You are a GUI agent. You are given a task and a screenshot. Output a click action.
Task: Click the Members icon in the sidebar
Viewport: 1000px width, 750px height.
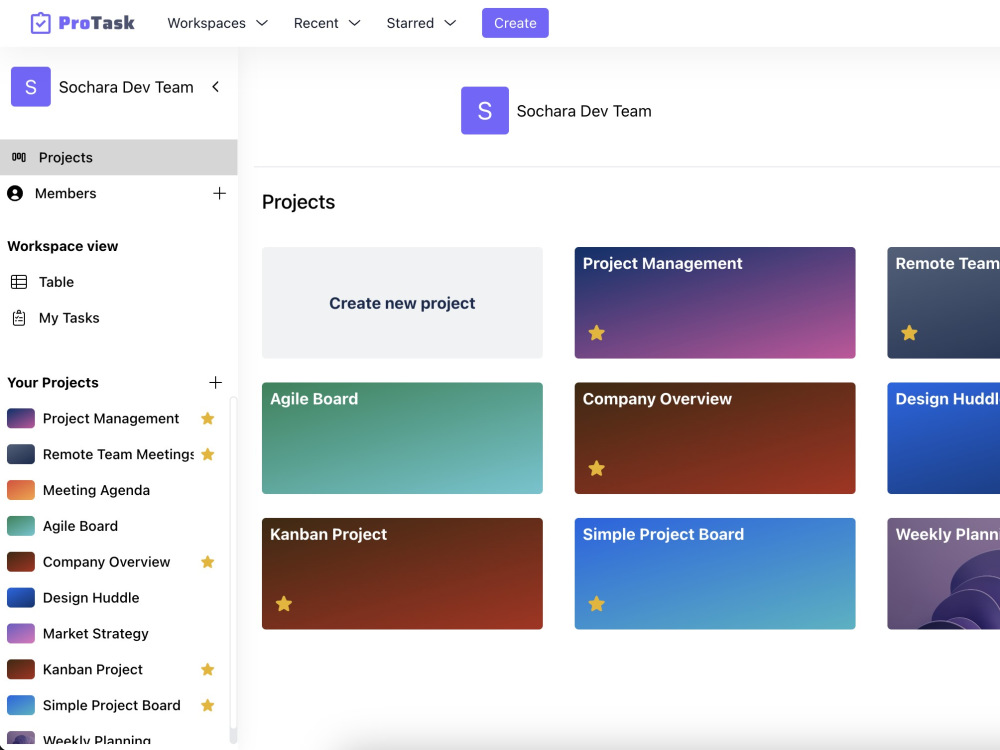pos(15,193)
